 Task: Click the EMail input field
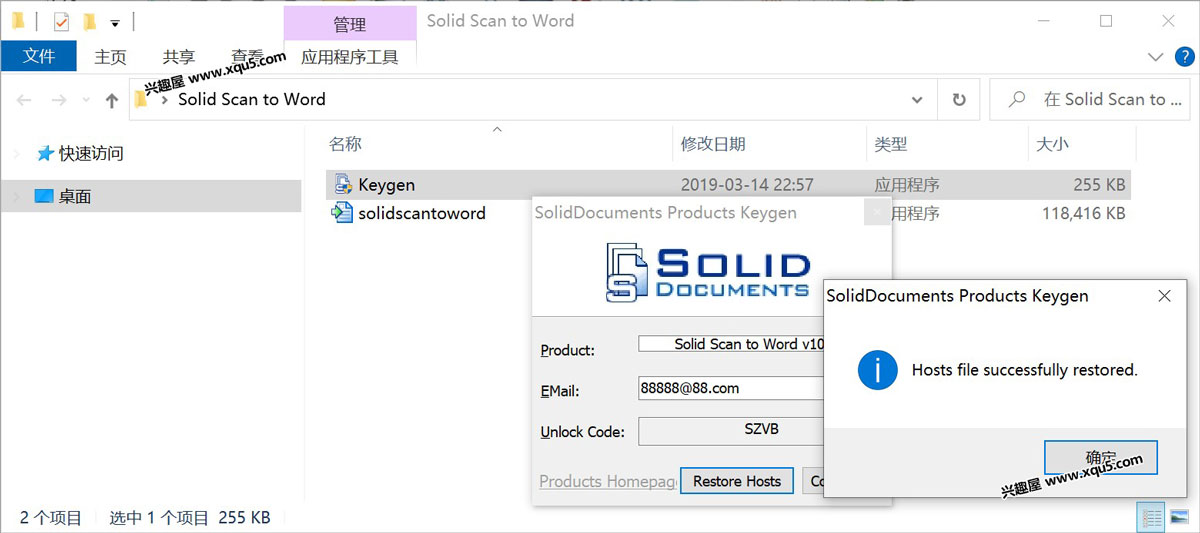click(x=730, y=388)
